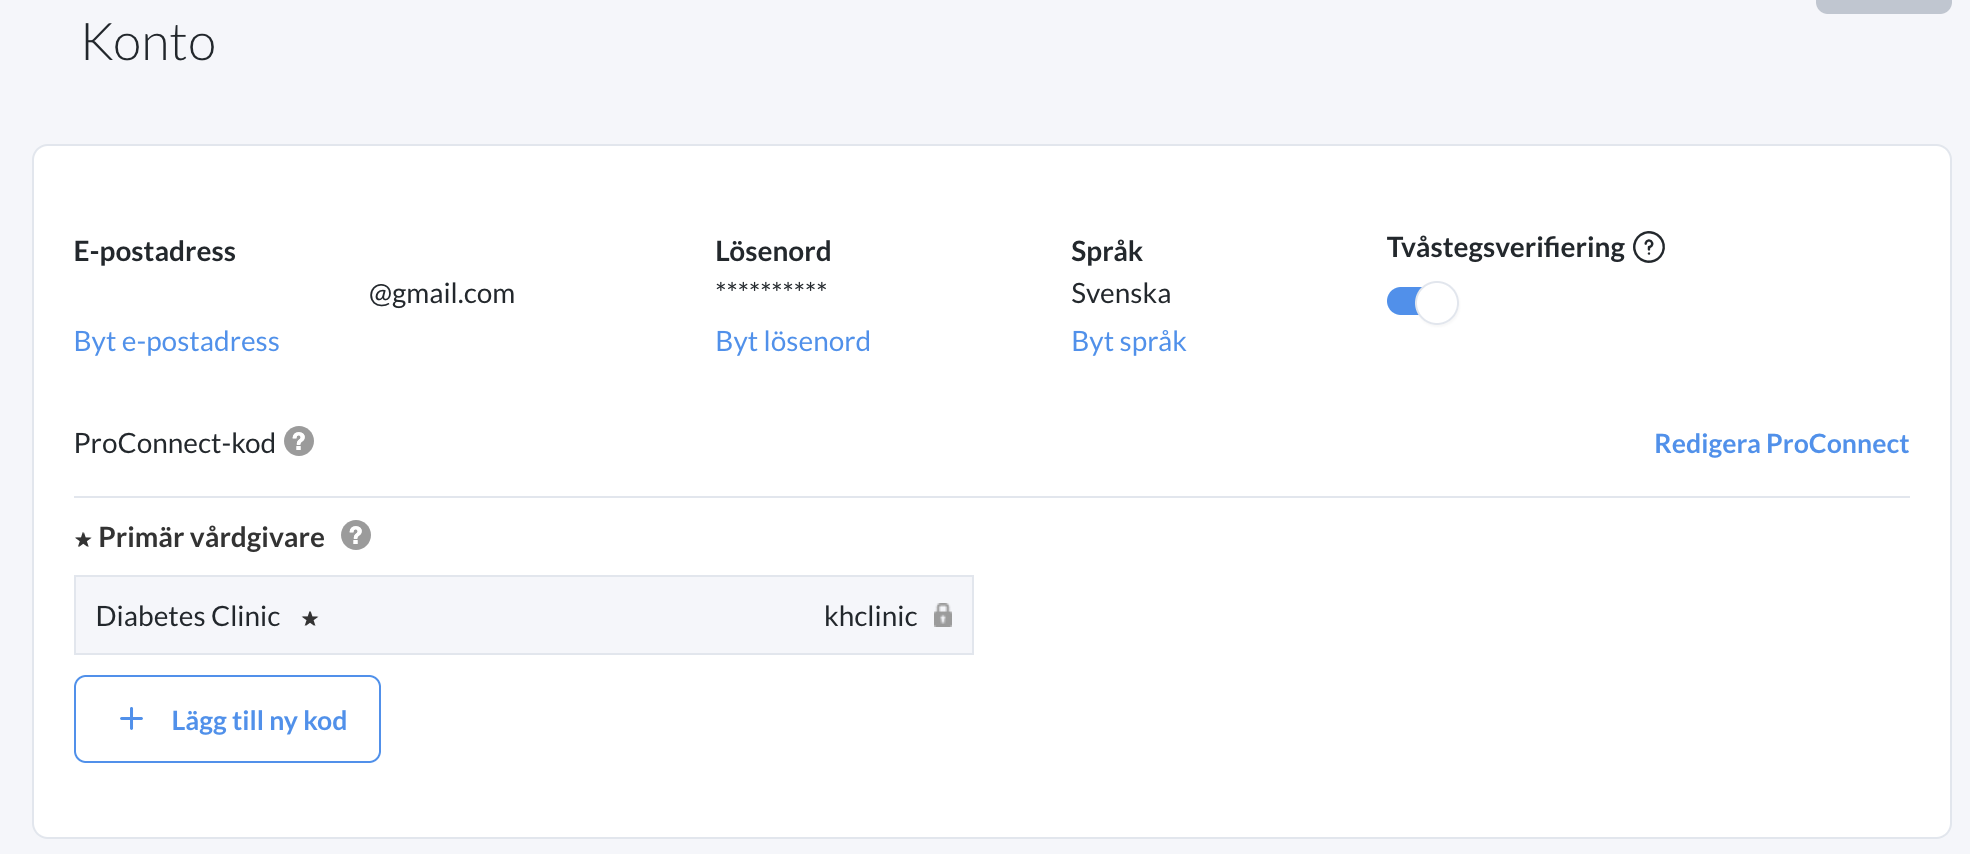
Task: Click the Primär vårdgivare help icon
Action: [x=356, y=535]
